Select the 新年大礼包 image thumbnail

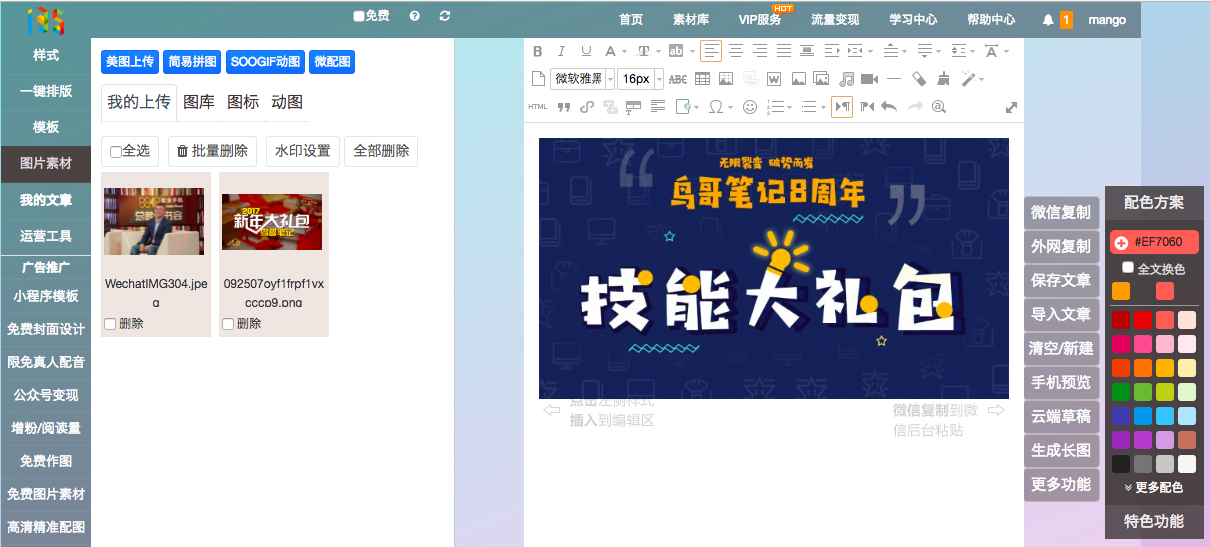tap(272, 221)
